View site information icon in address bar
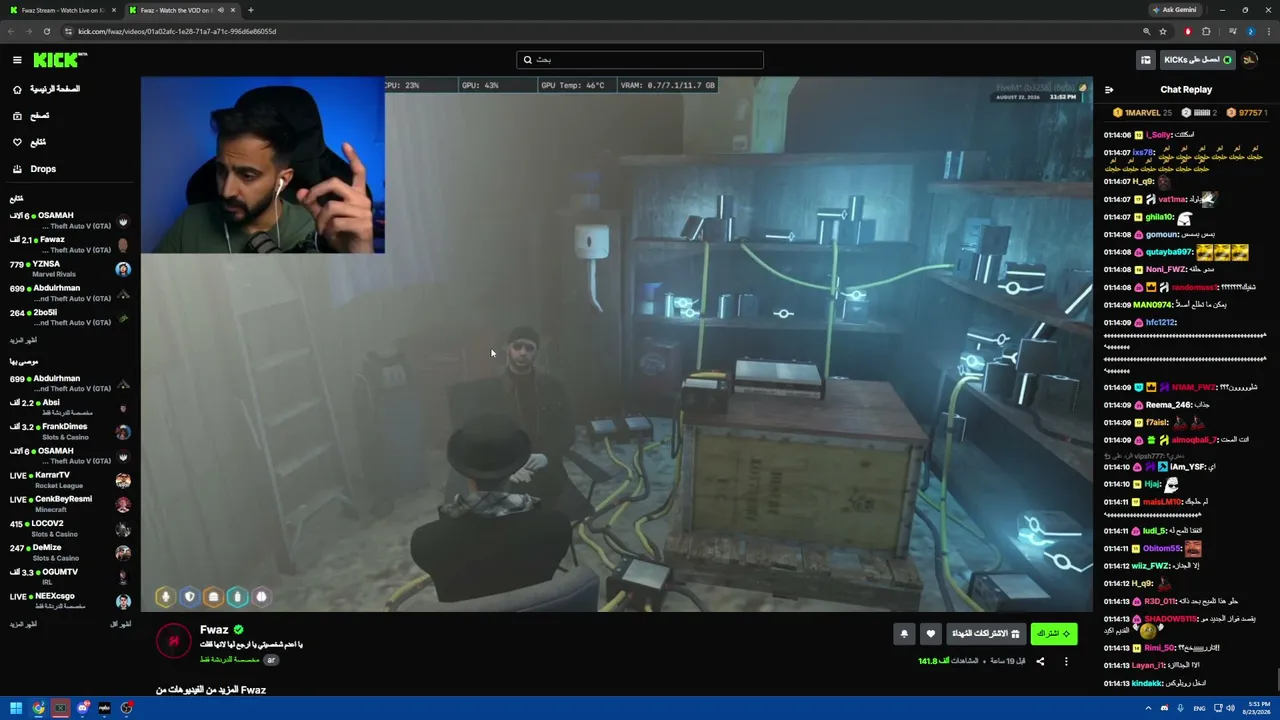Image resolution: width=1280 pixels, height=720 pixels. tap(67, 31)
